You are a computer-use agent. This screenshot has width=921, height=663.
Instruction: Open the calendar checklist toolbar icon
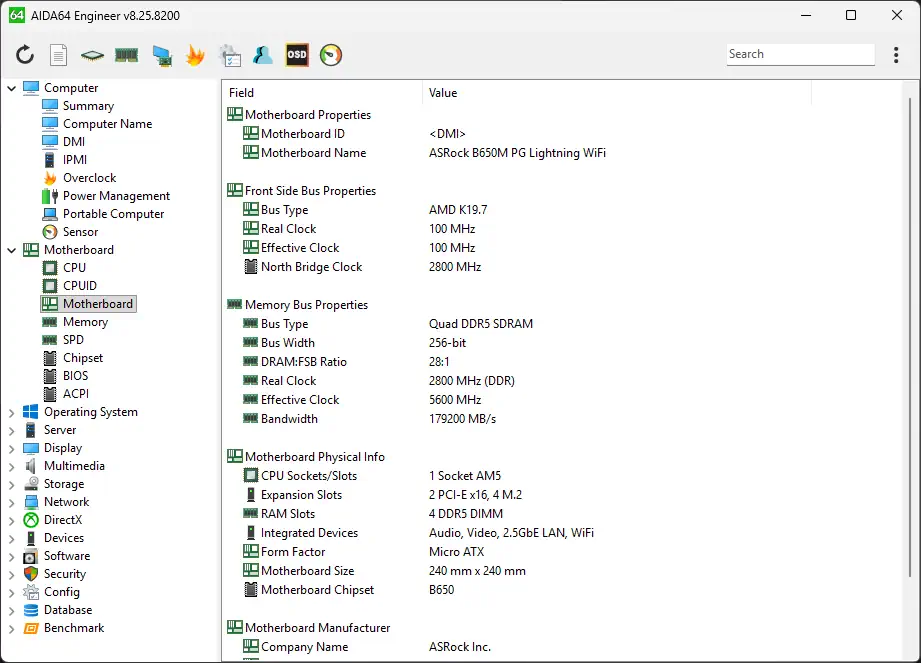point(230,55)
